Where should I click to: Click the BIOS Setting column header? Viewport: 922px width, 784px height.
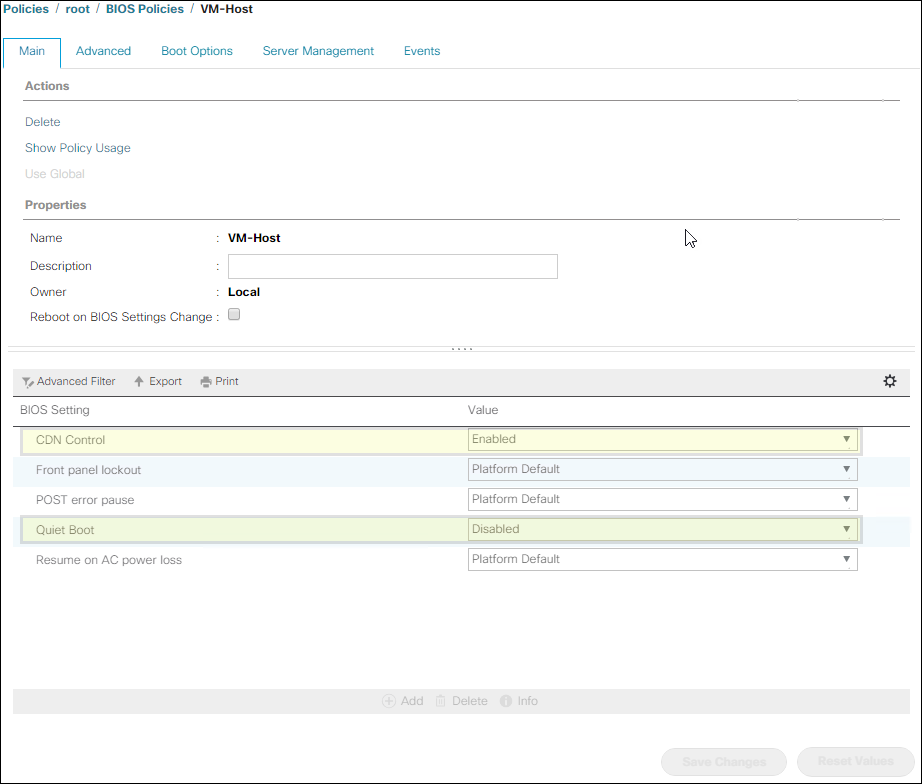(55, 410)
